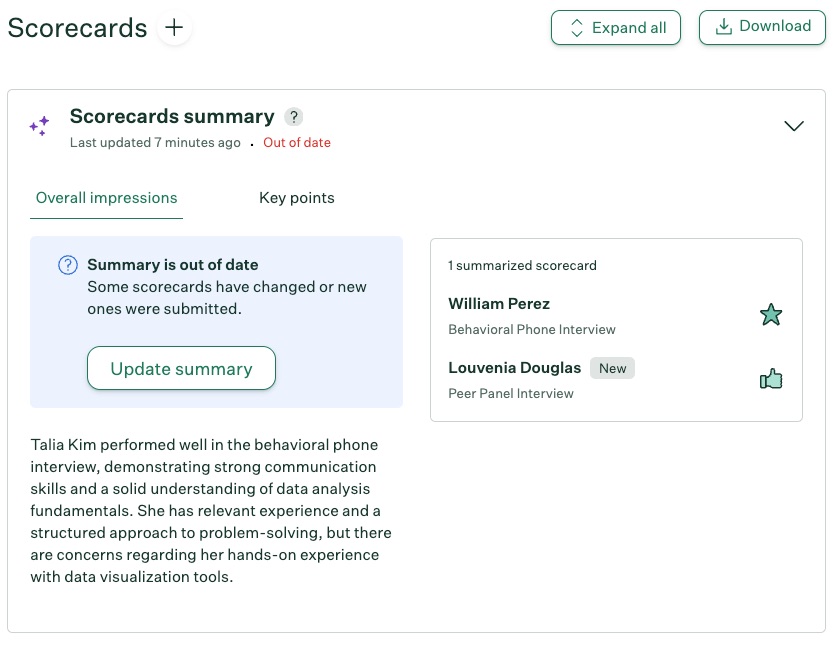
Task: Select the Overall impressions tab
Action: click(106, 198)
